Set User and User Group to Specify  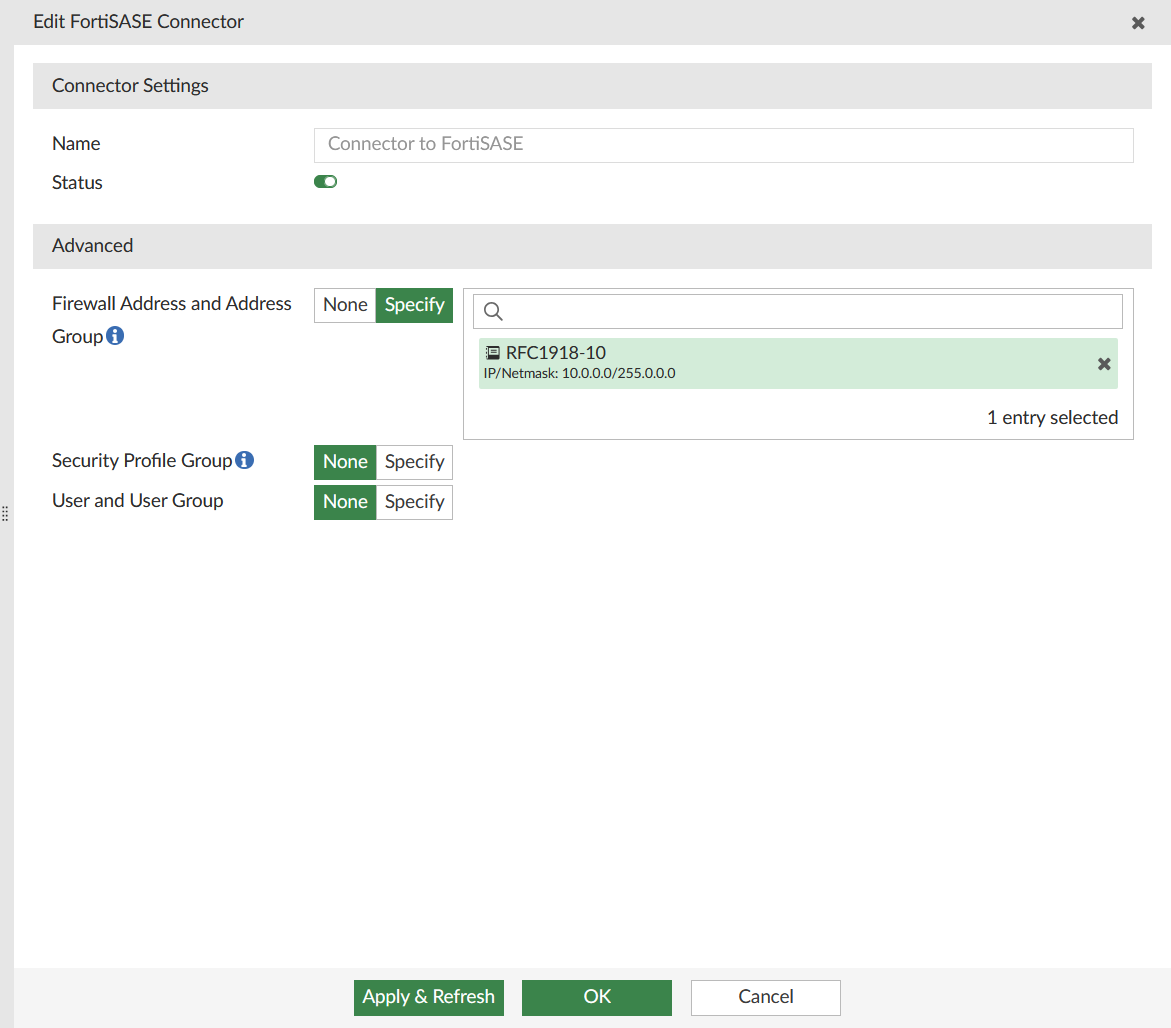click(414, 501)
